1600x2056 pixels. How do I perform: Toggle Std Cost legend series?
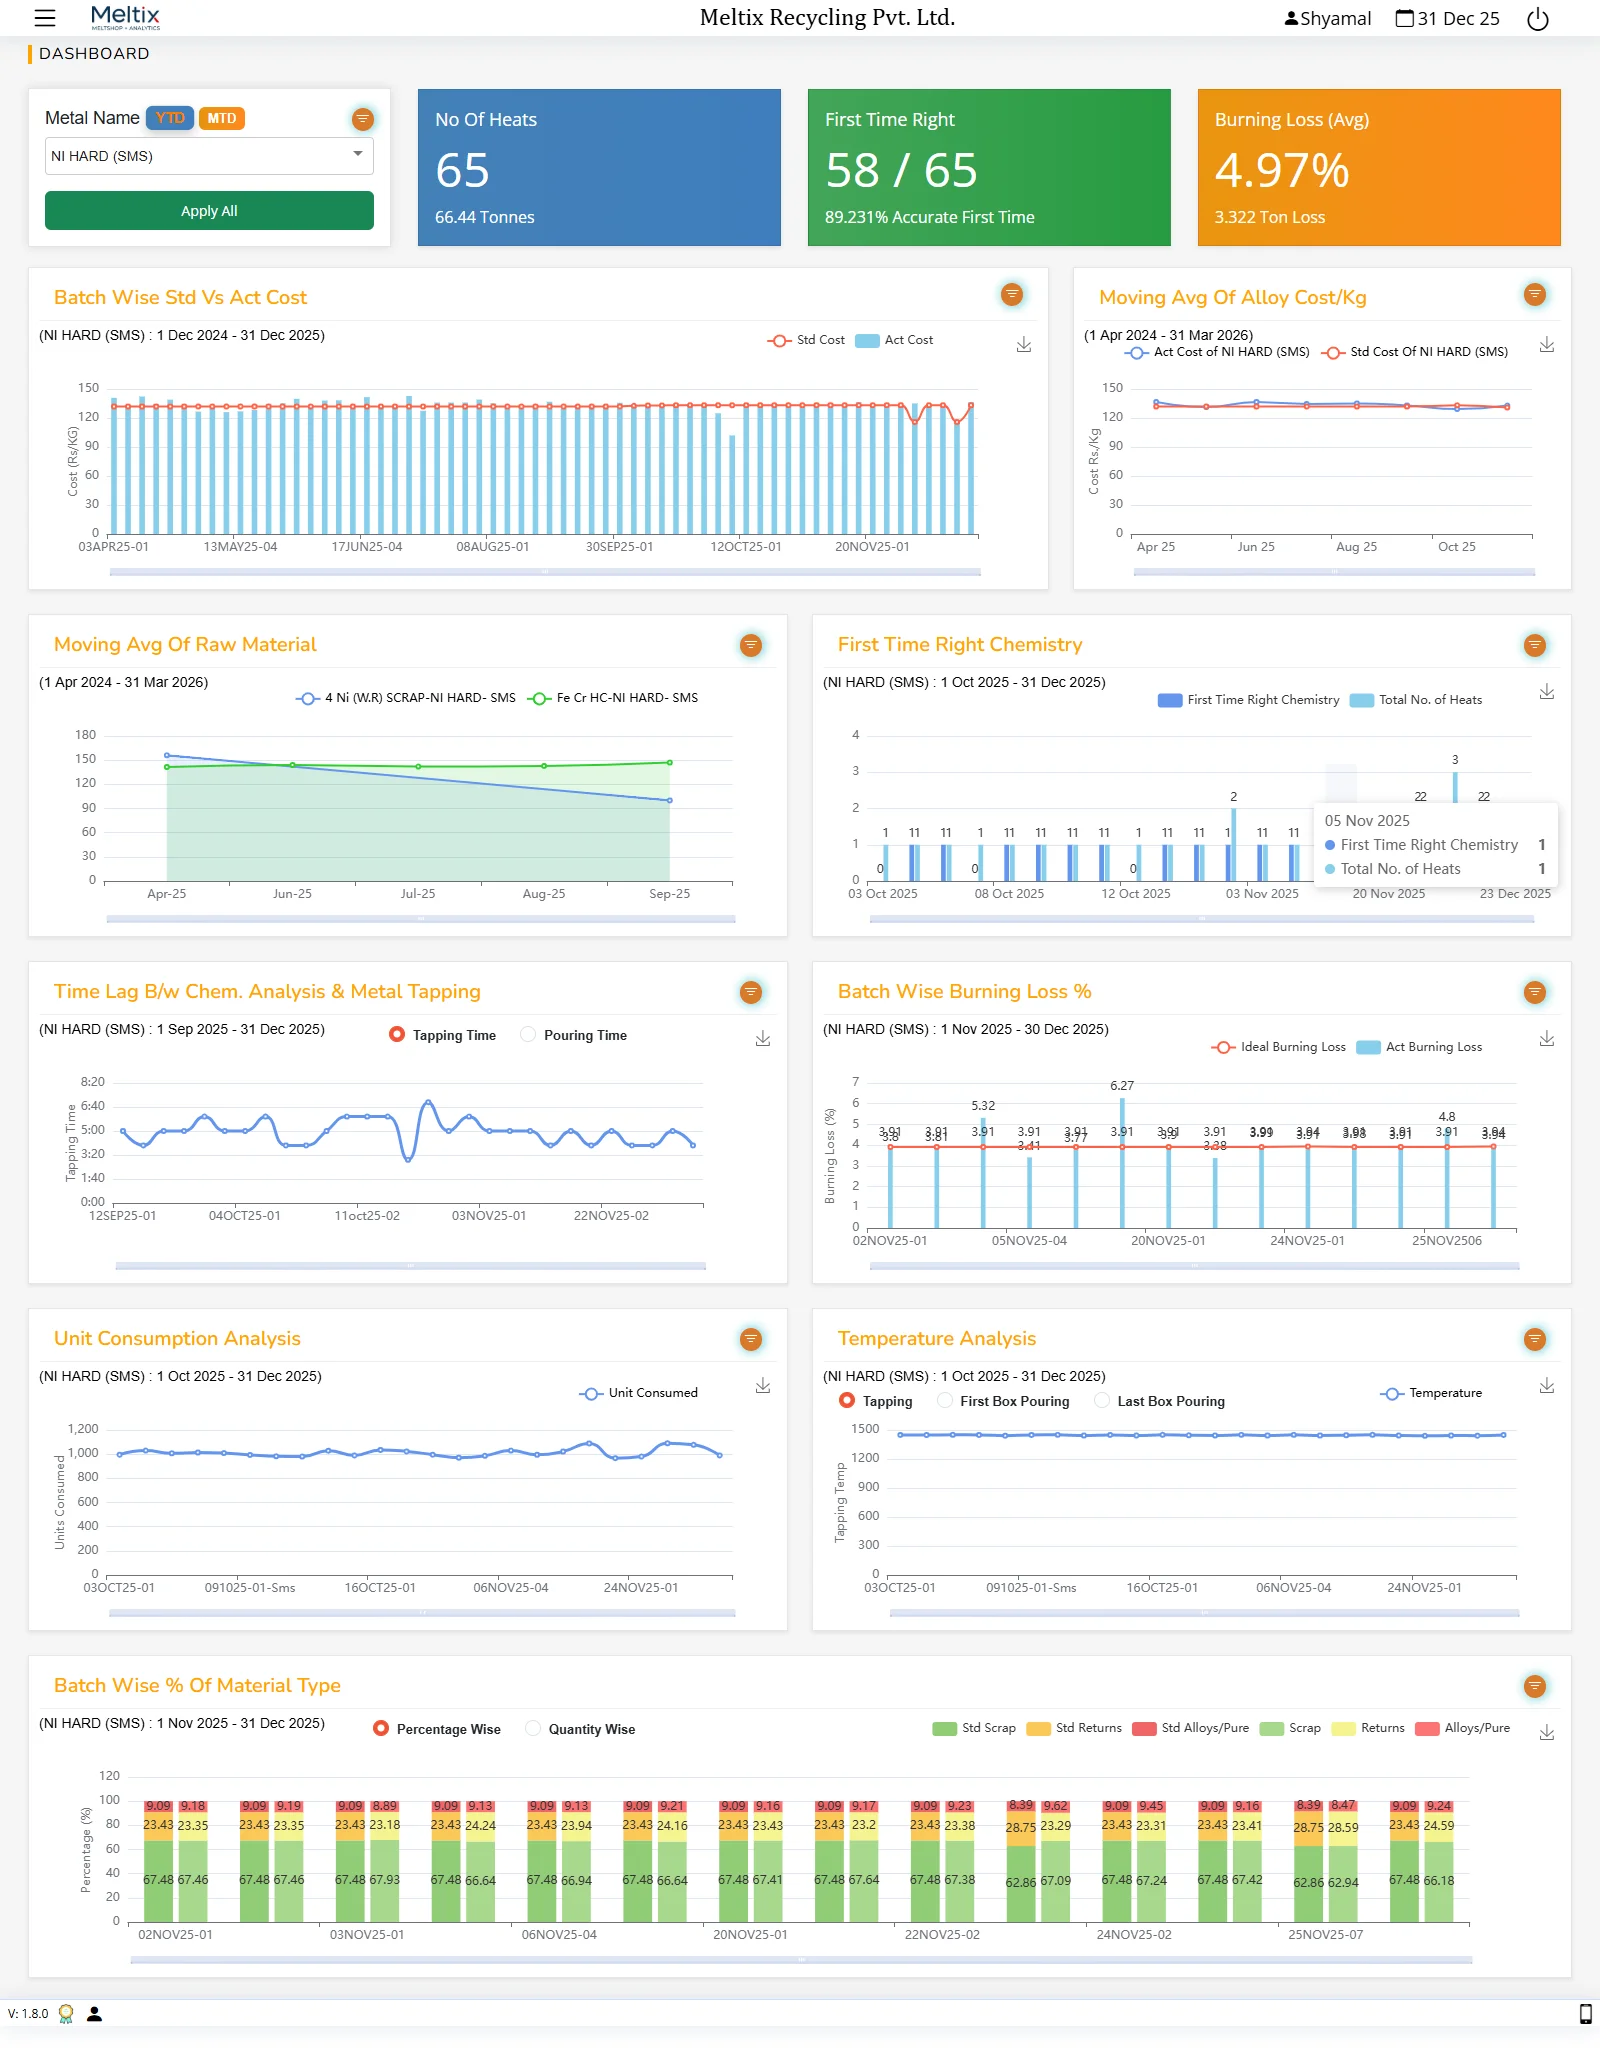[x=806, y=340]
